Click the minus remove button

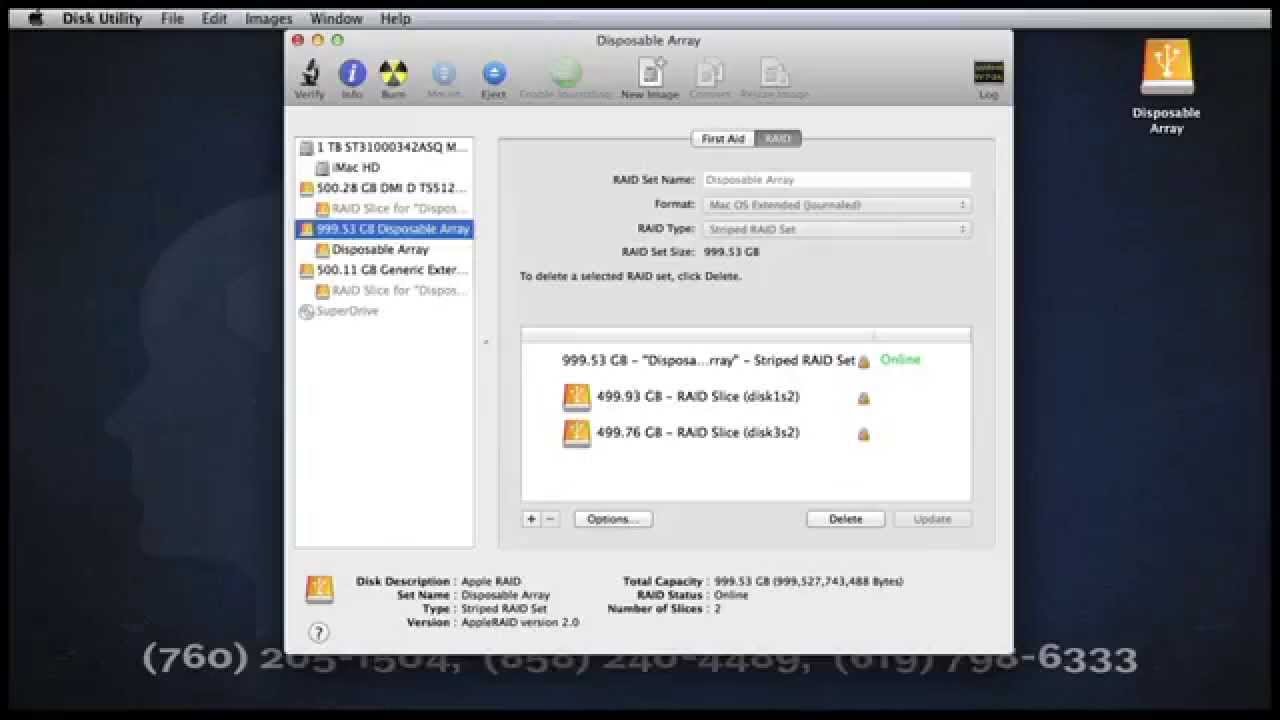click(x=550, y=519)
